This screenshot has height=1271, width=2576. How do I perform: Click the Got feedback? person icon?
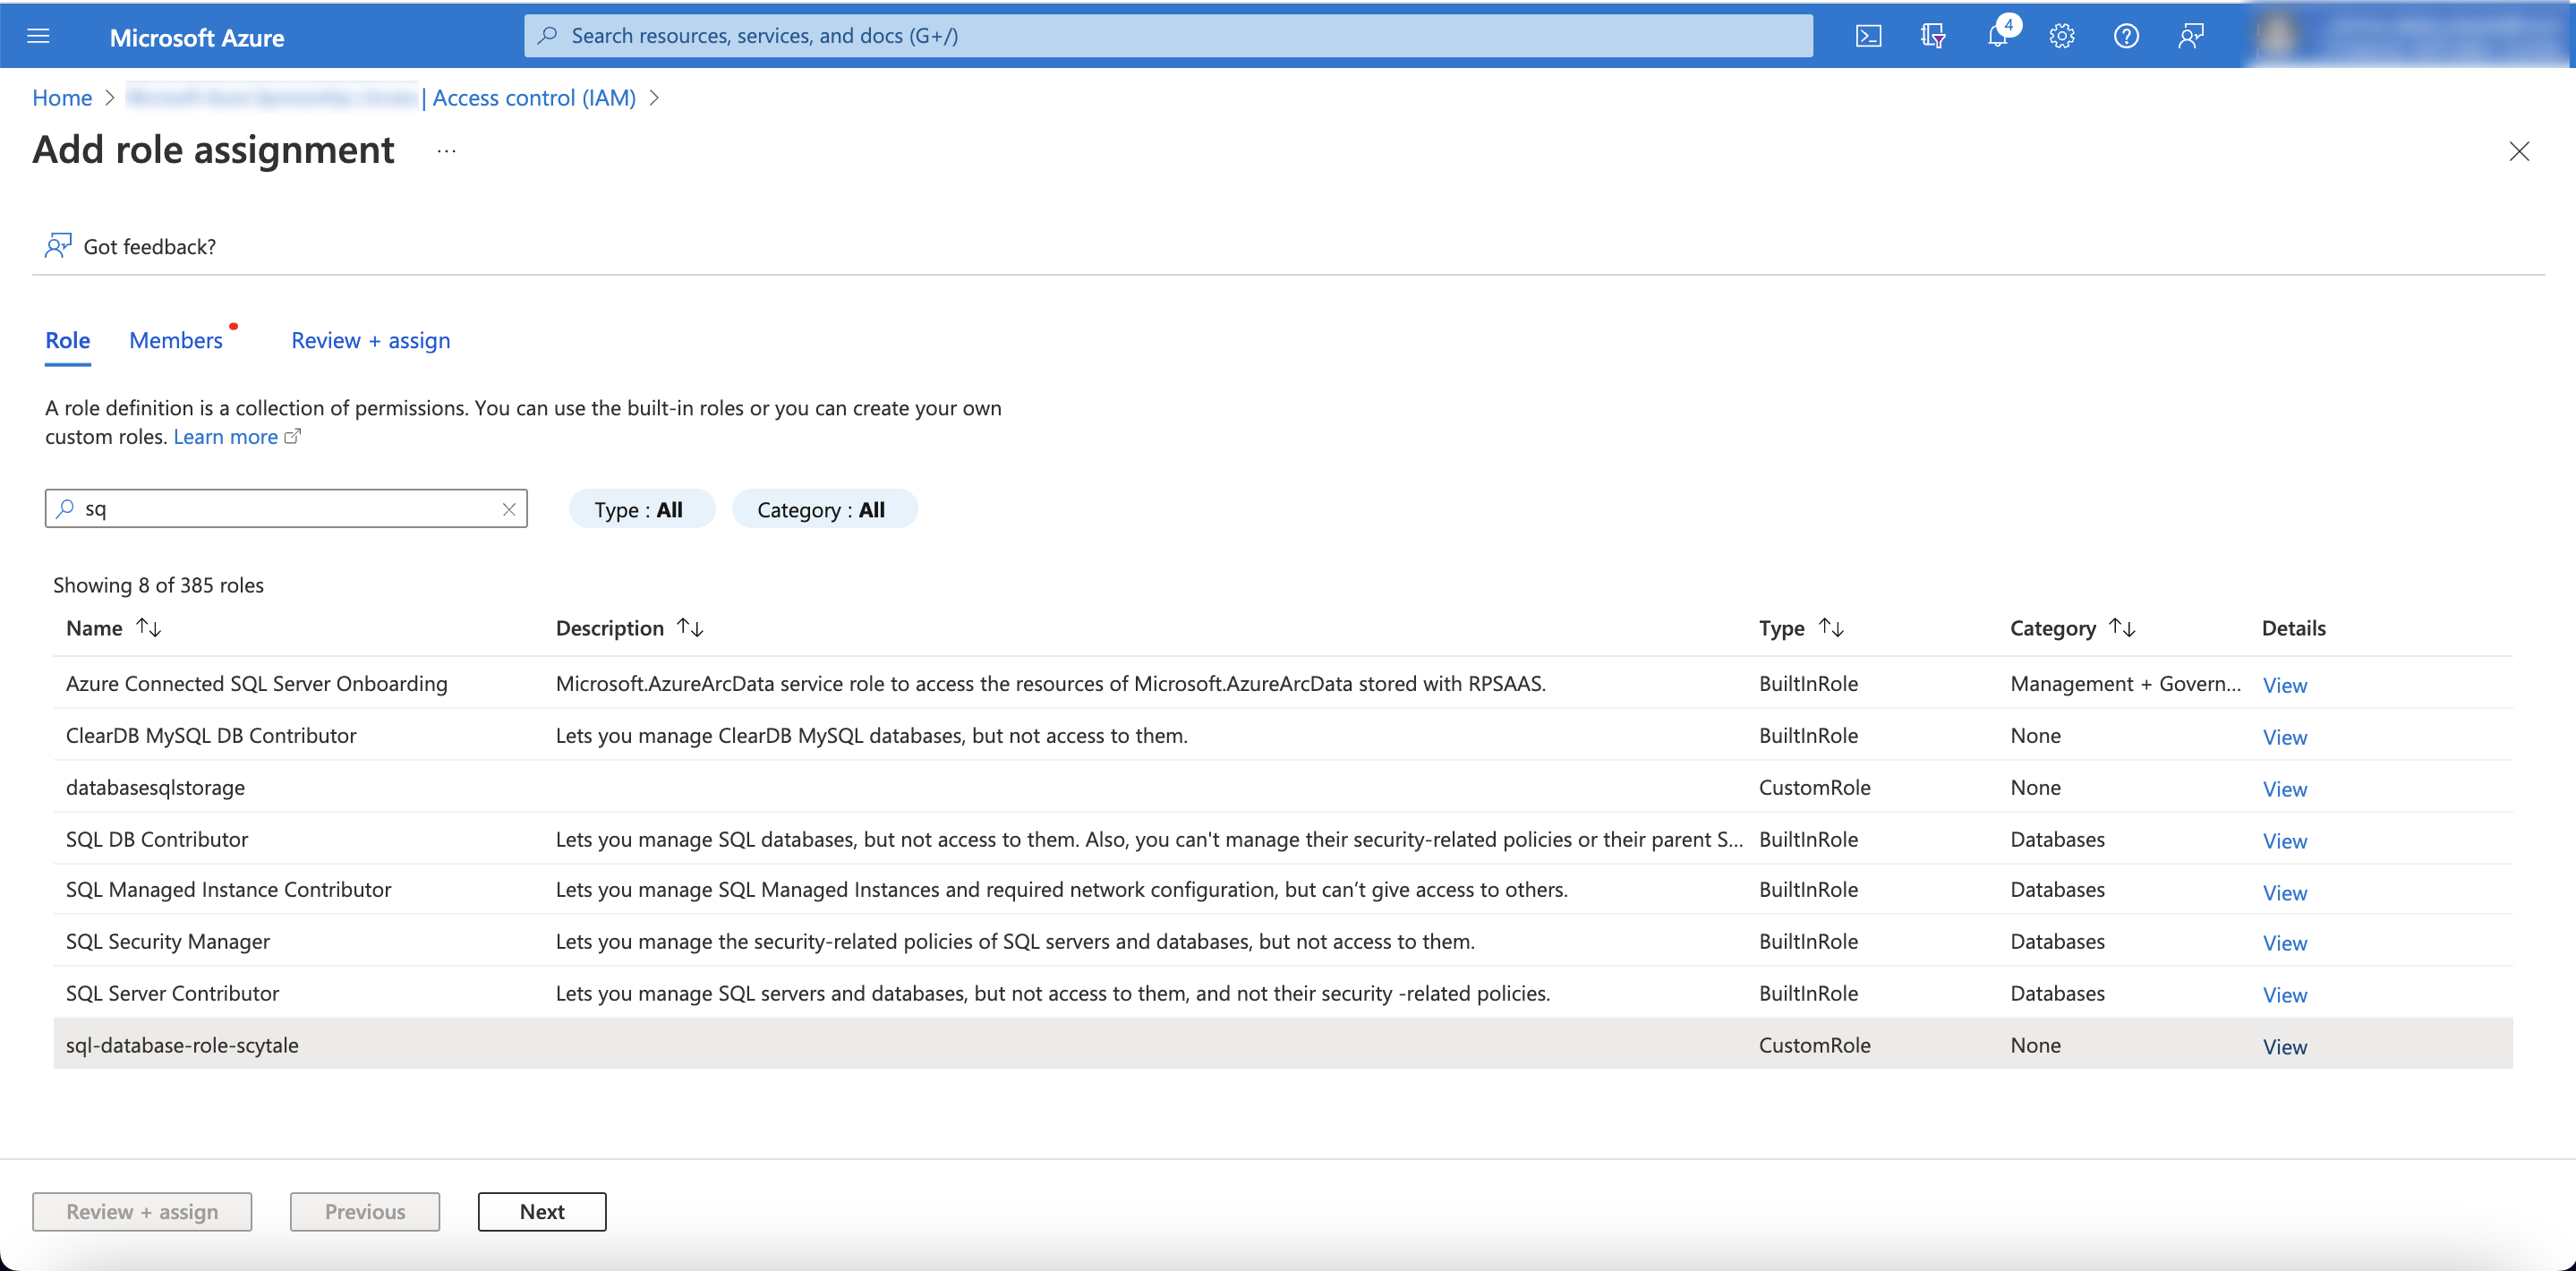[58, 246]
